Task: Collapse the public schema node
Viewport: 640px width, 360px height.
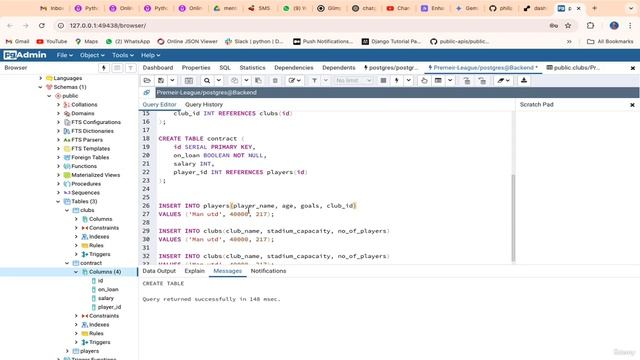Action: 49,96
